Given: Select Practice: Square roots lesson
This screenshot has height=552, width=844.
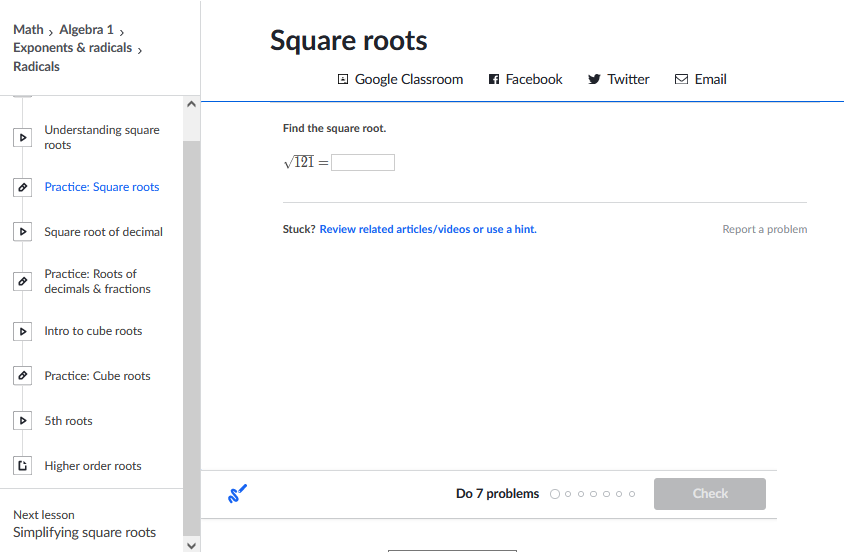Looking at the screenshot, I should click(x=102, y=187).
